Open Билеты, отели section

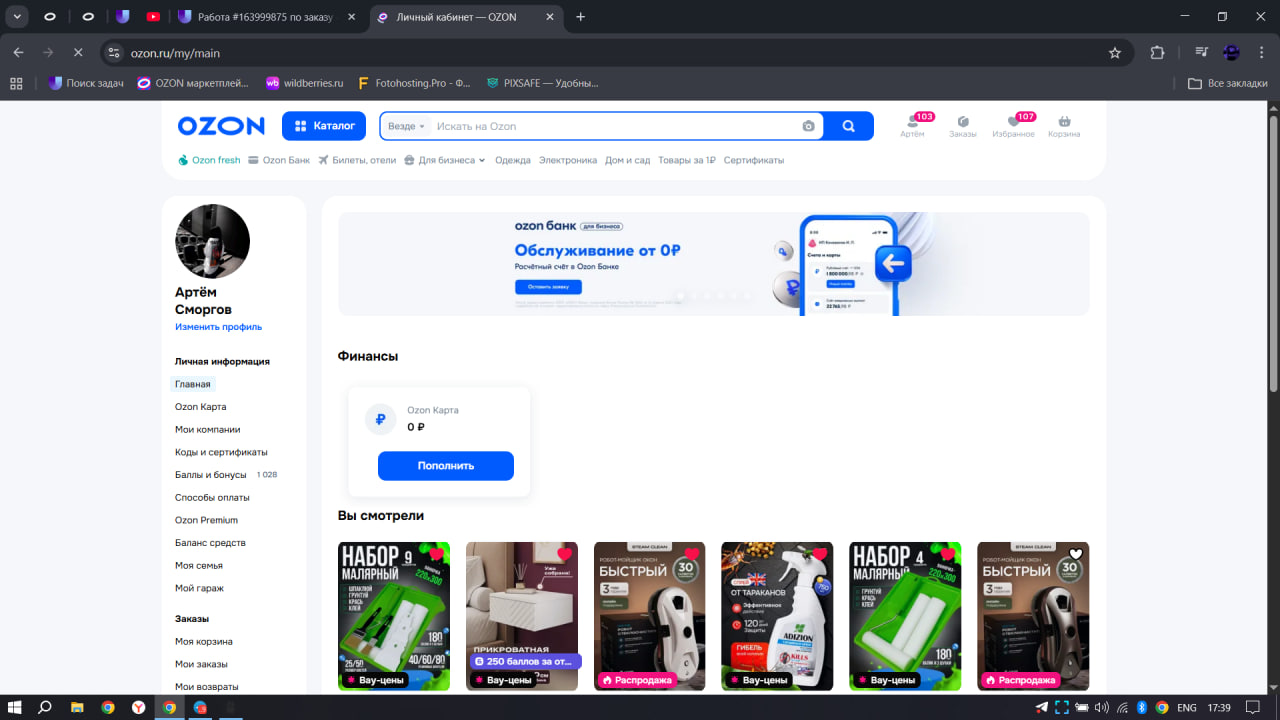click(x=357, y=160)
